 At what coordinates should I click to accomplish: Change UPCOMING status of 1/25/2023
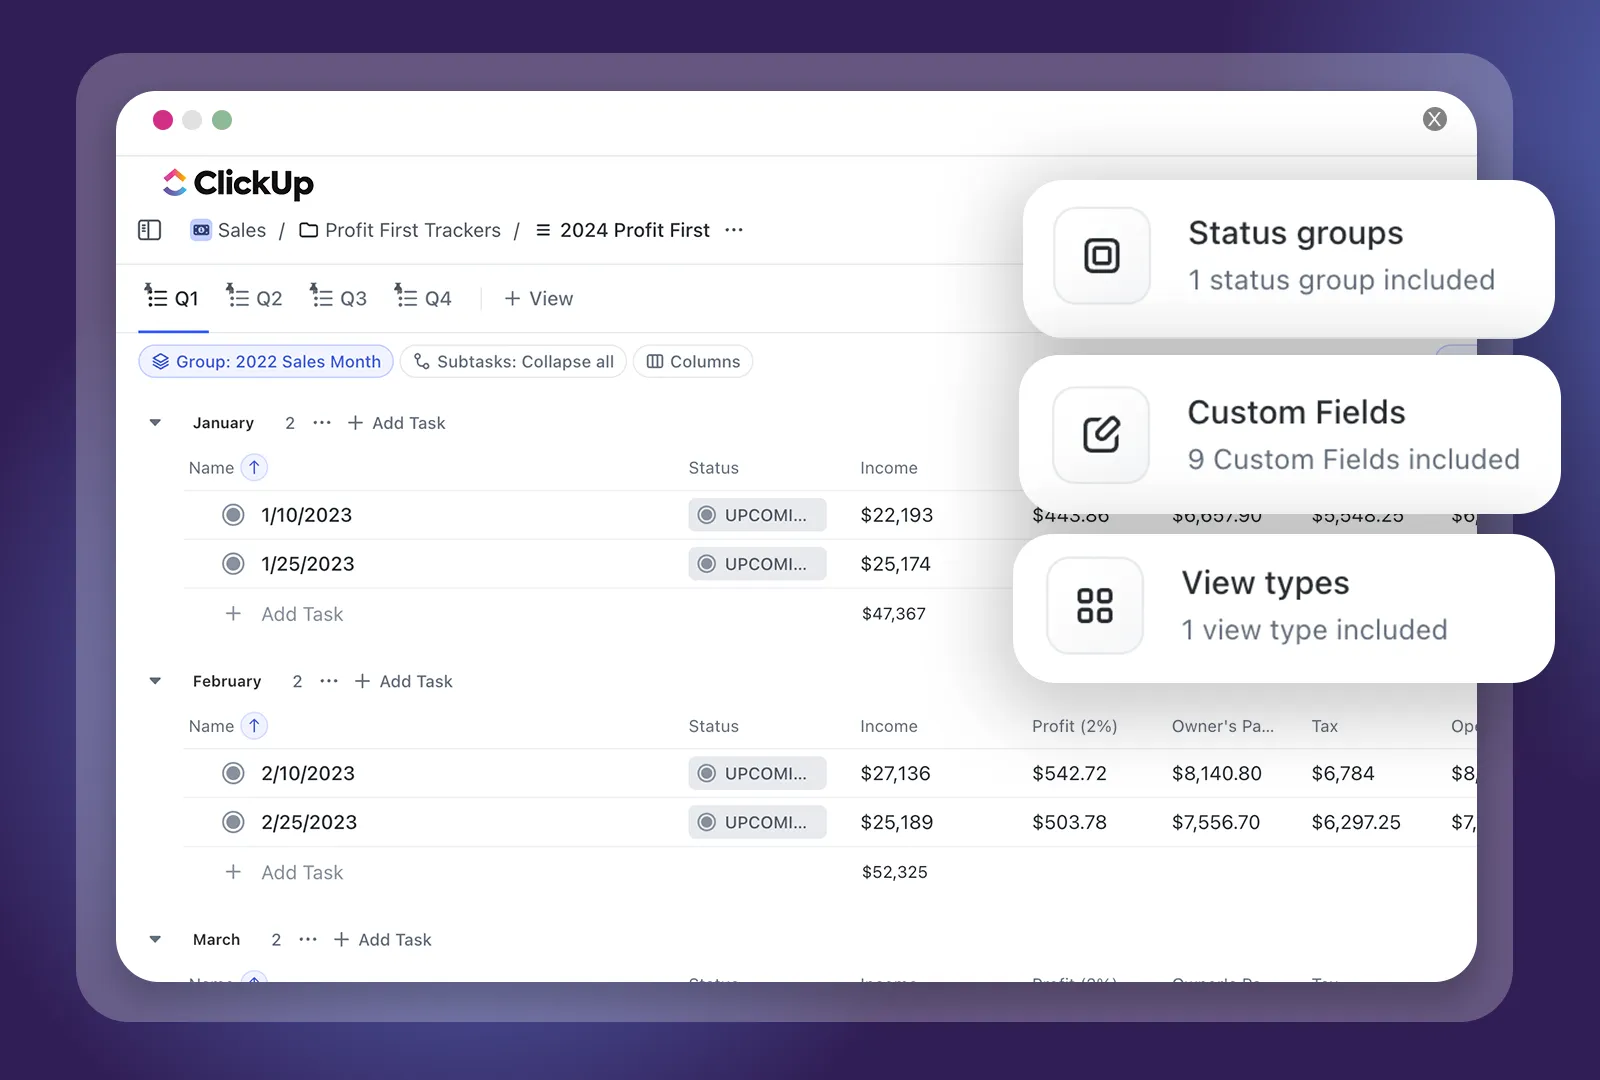coord(757,564)
